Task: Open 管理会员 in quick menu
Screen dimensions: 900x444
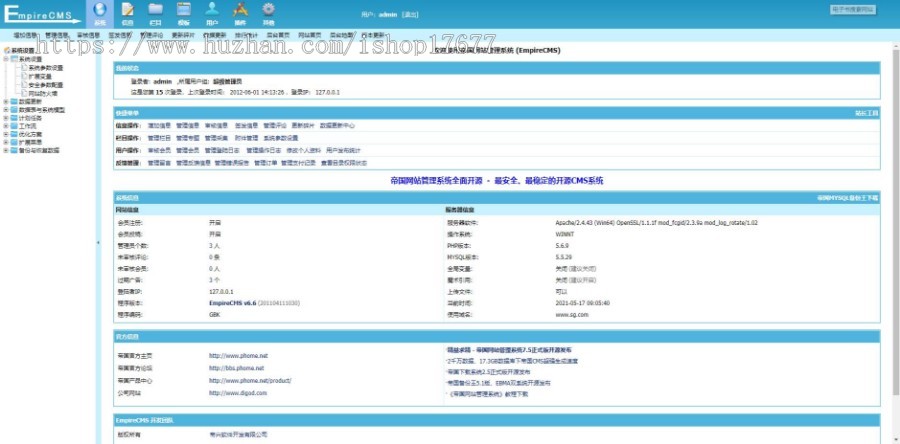Action: [x=188, y=150]
